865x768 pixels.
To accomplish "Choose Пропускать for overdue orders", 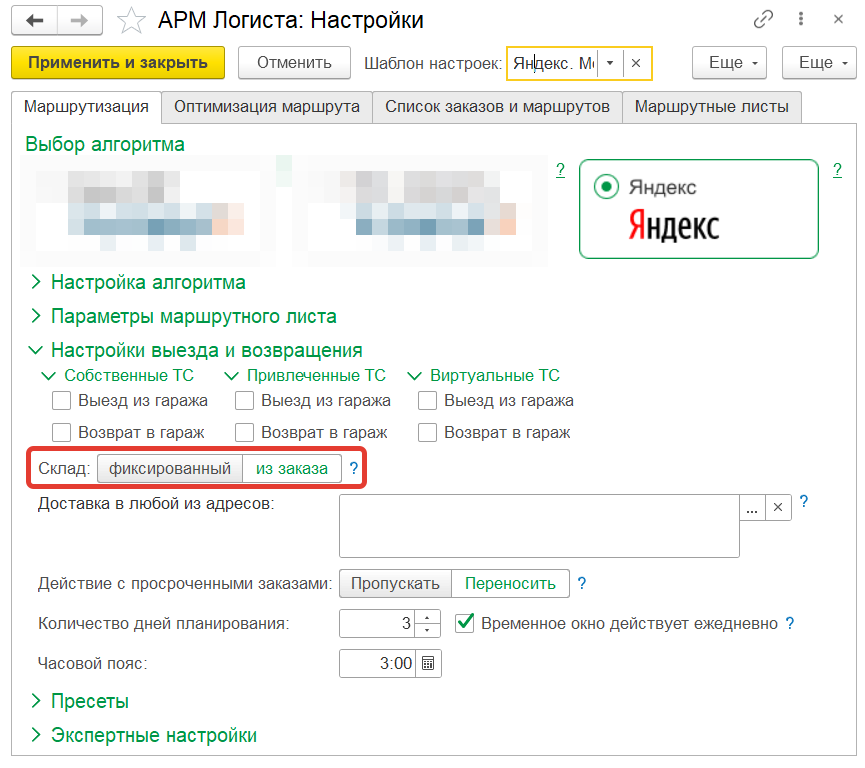I will (x=395, y=583).
